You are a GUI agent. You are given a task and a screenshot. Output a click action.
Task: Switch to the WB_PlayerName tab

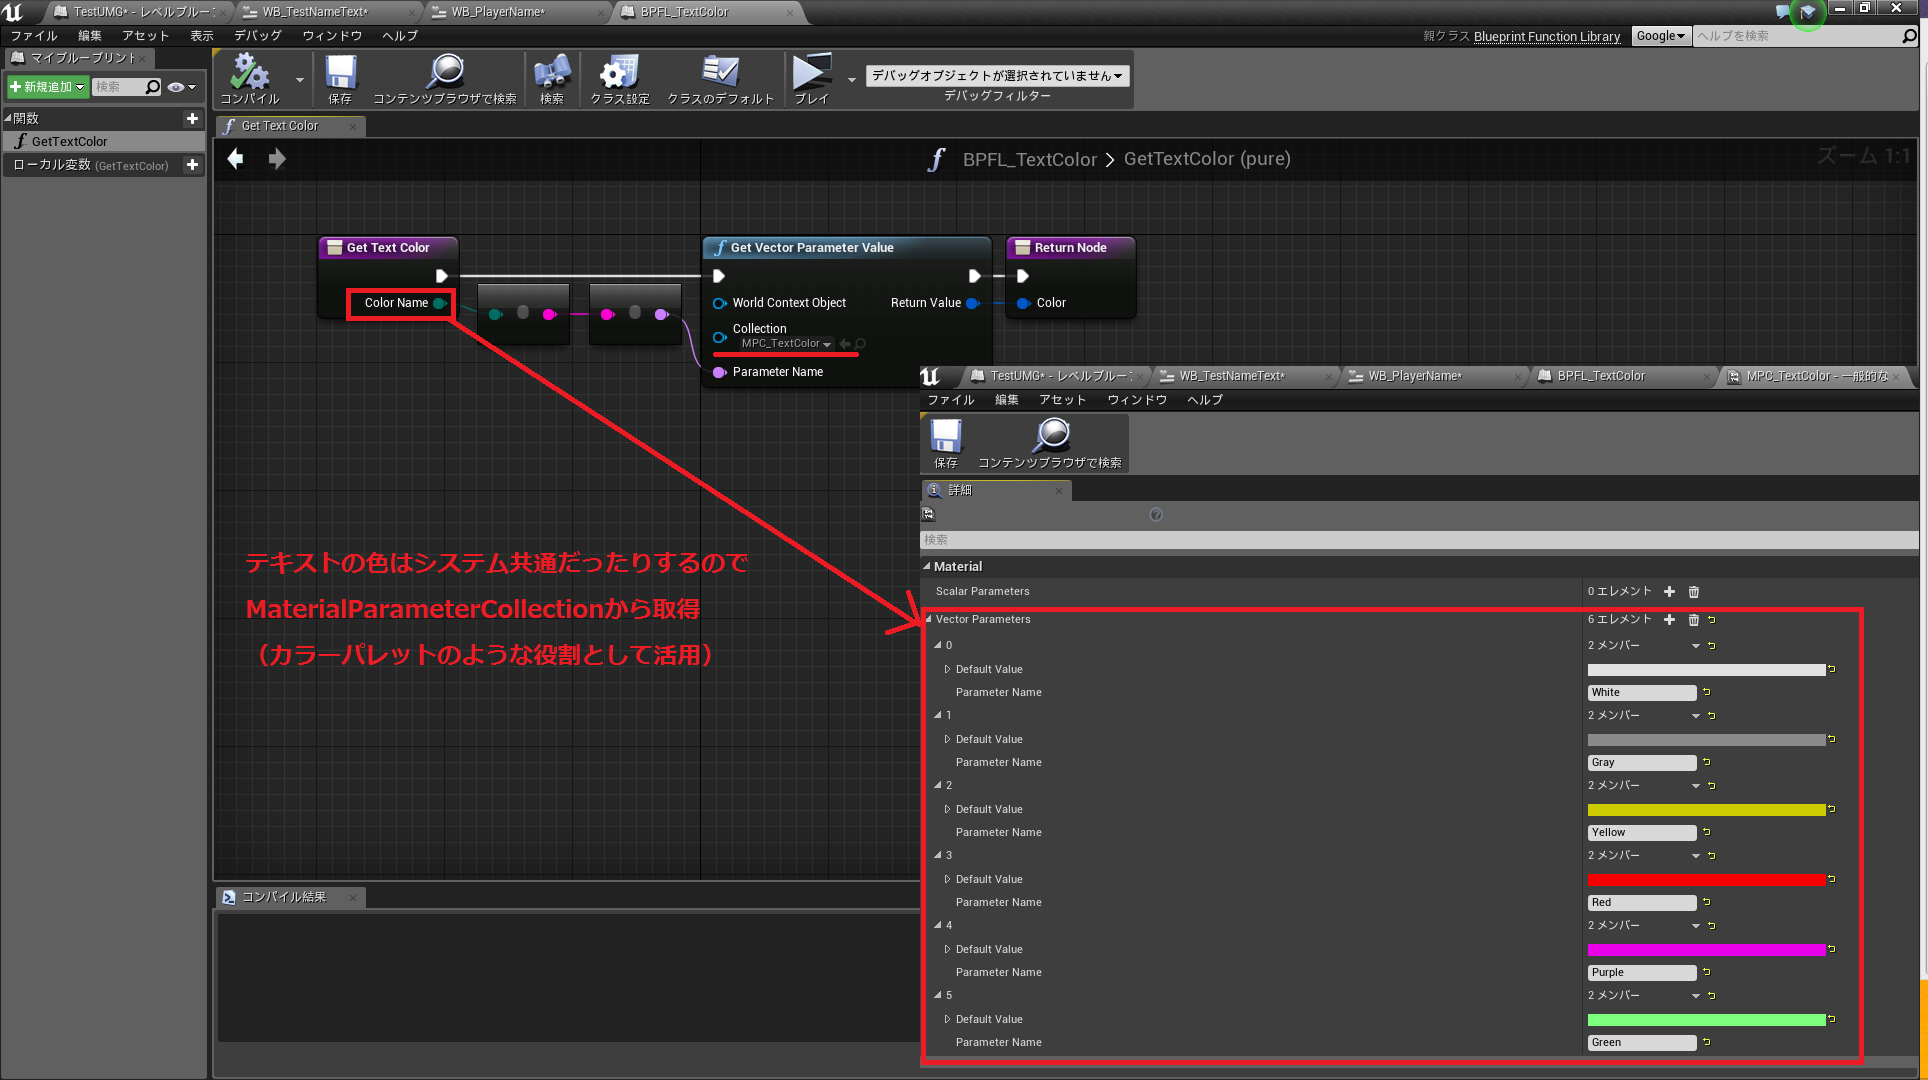point(498,12)
